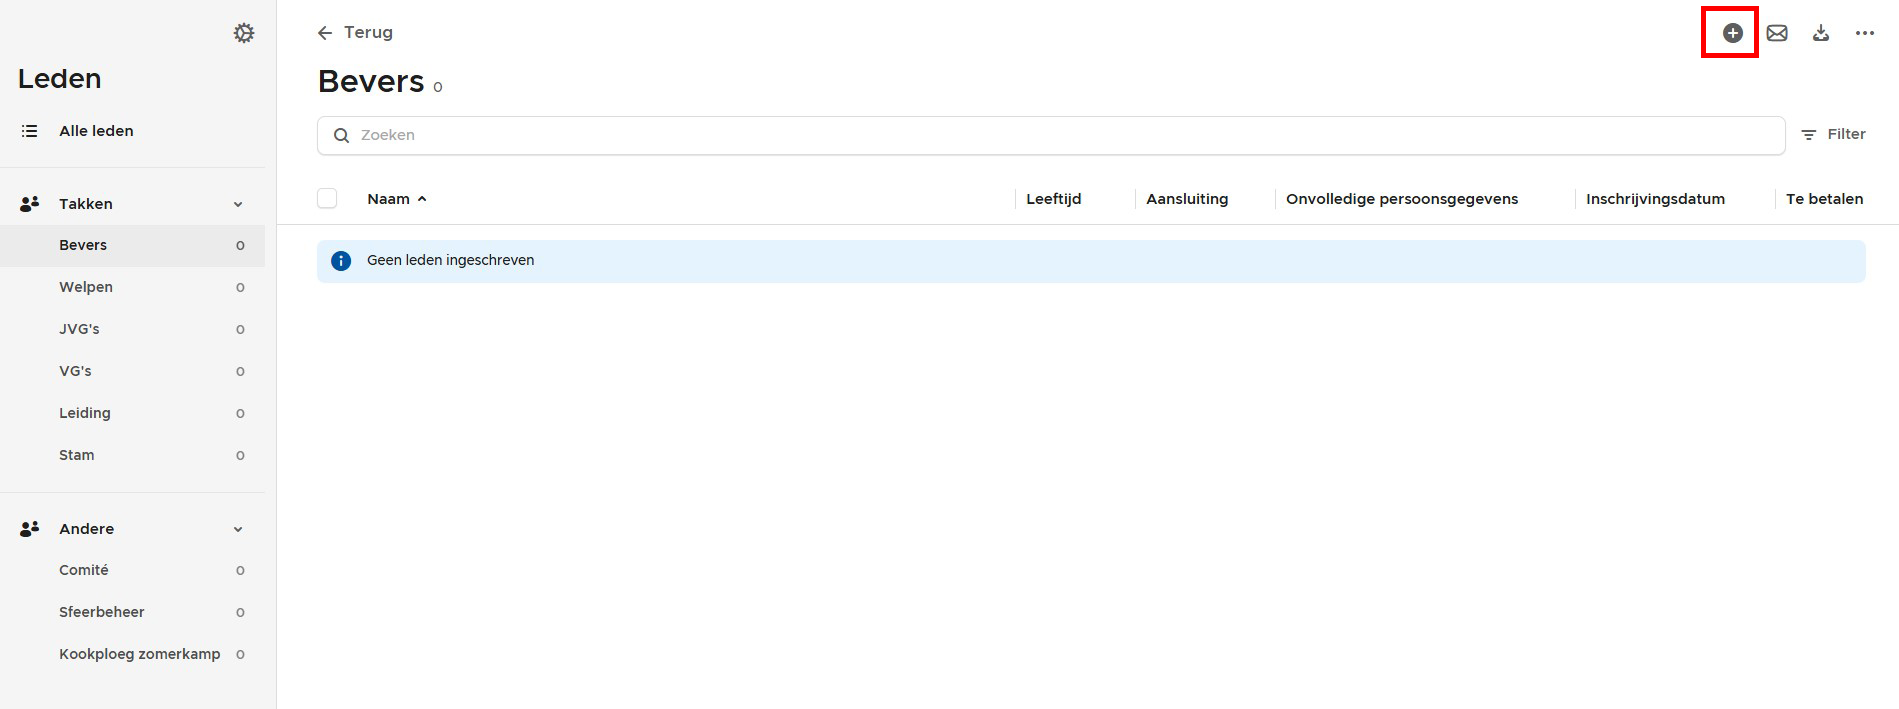Collapse the Takken section chevron
Screen dimensions: 1899x709
(x=238, y=204)
